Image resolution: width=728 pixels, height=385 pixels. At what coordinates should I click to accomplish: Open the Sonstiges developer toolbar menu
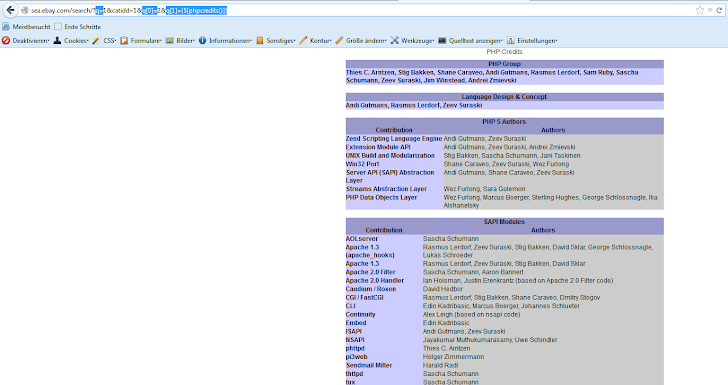pyautogui.click(x=276, y=41)
